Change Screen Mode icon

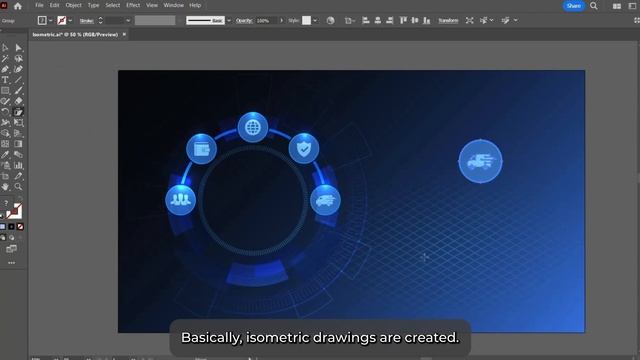(x=11, y=249)
